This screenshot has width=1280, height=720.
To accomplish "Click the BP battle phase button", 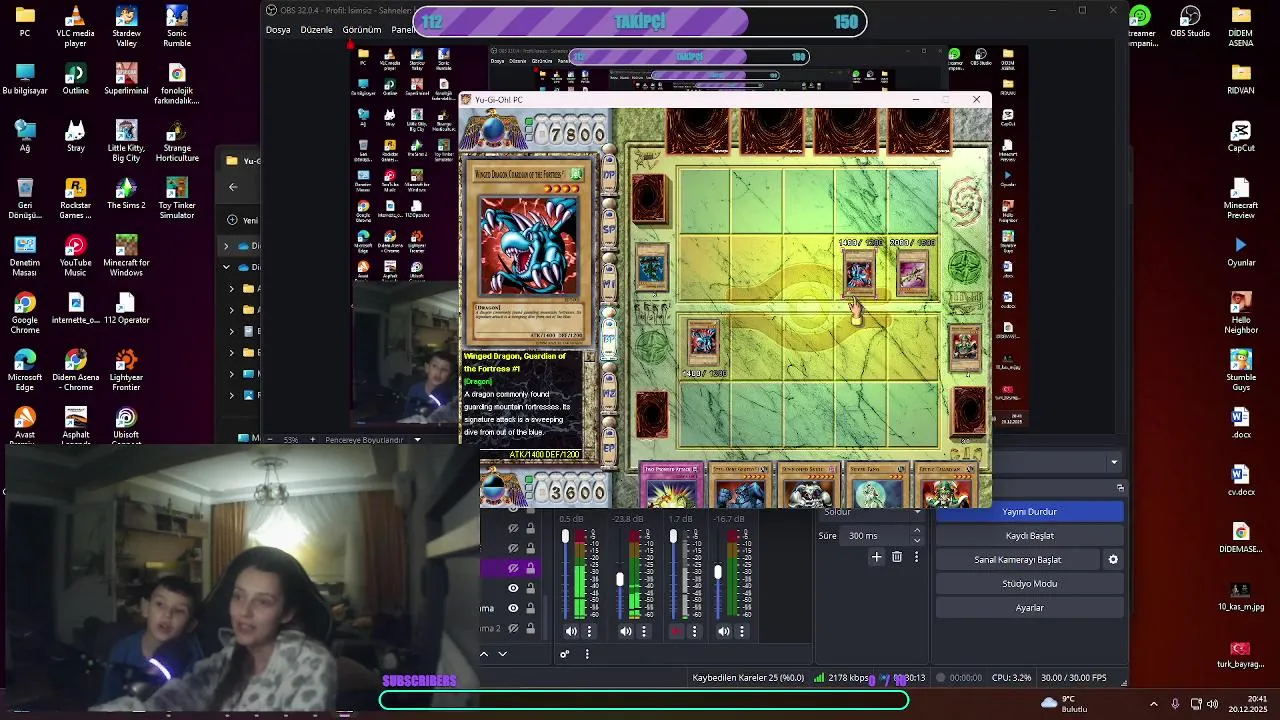I will click(x=609, y=338).
